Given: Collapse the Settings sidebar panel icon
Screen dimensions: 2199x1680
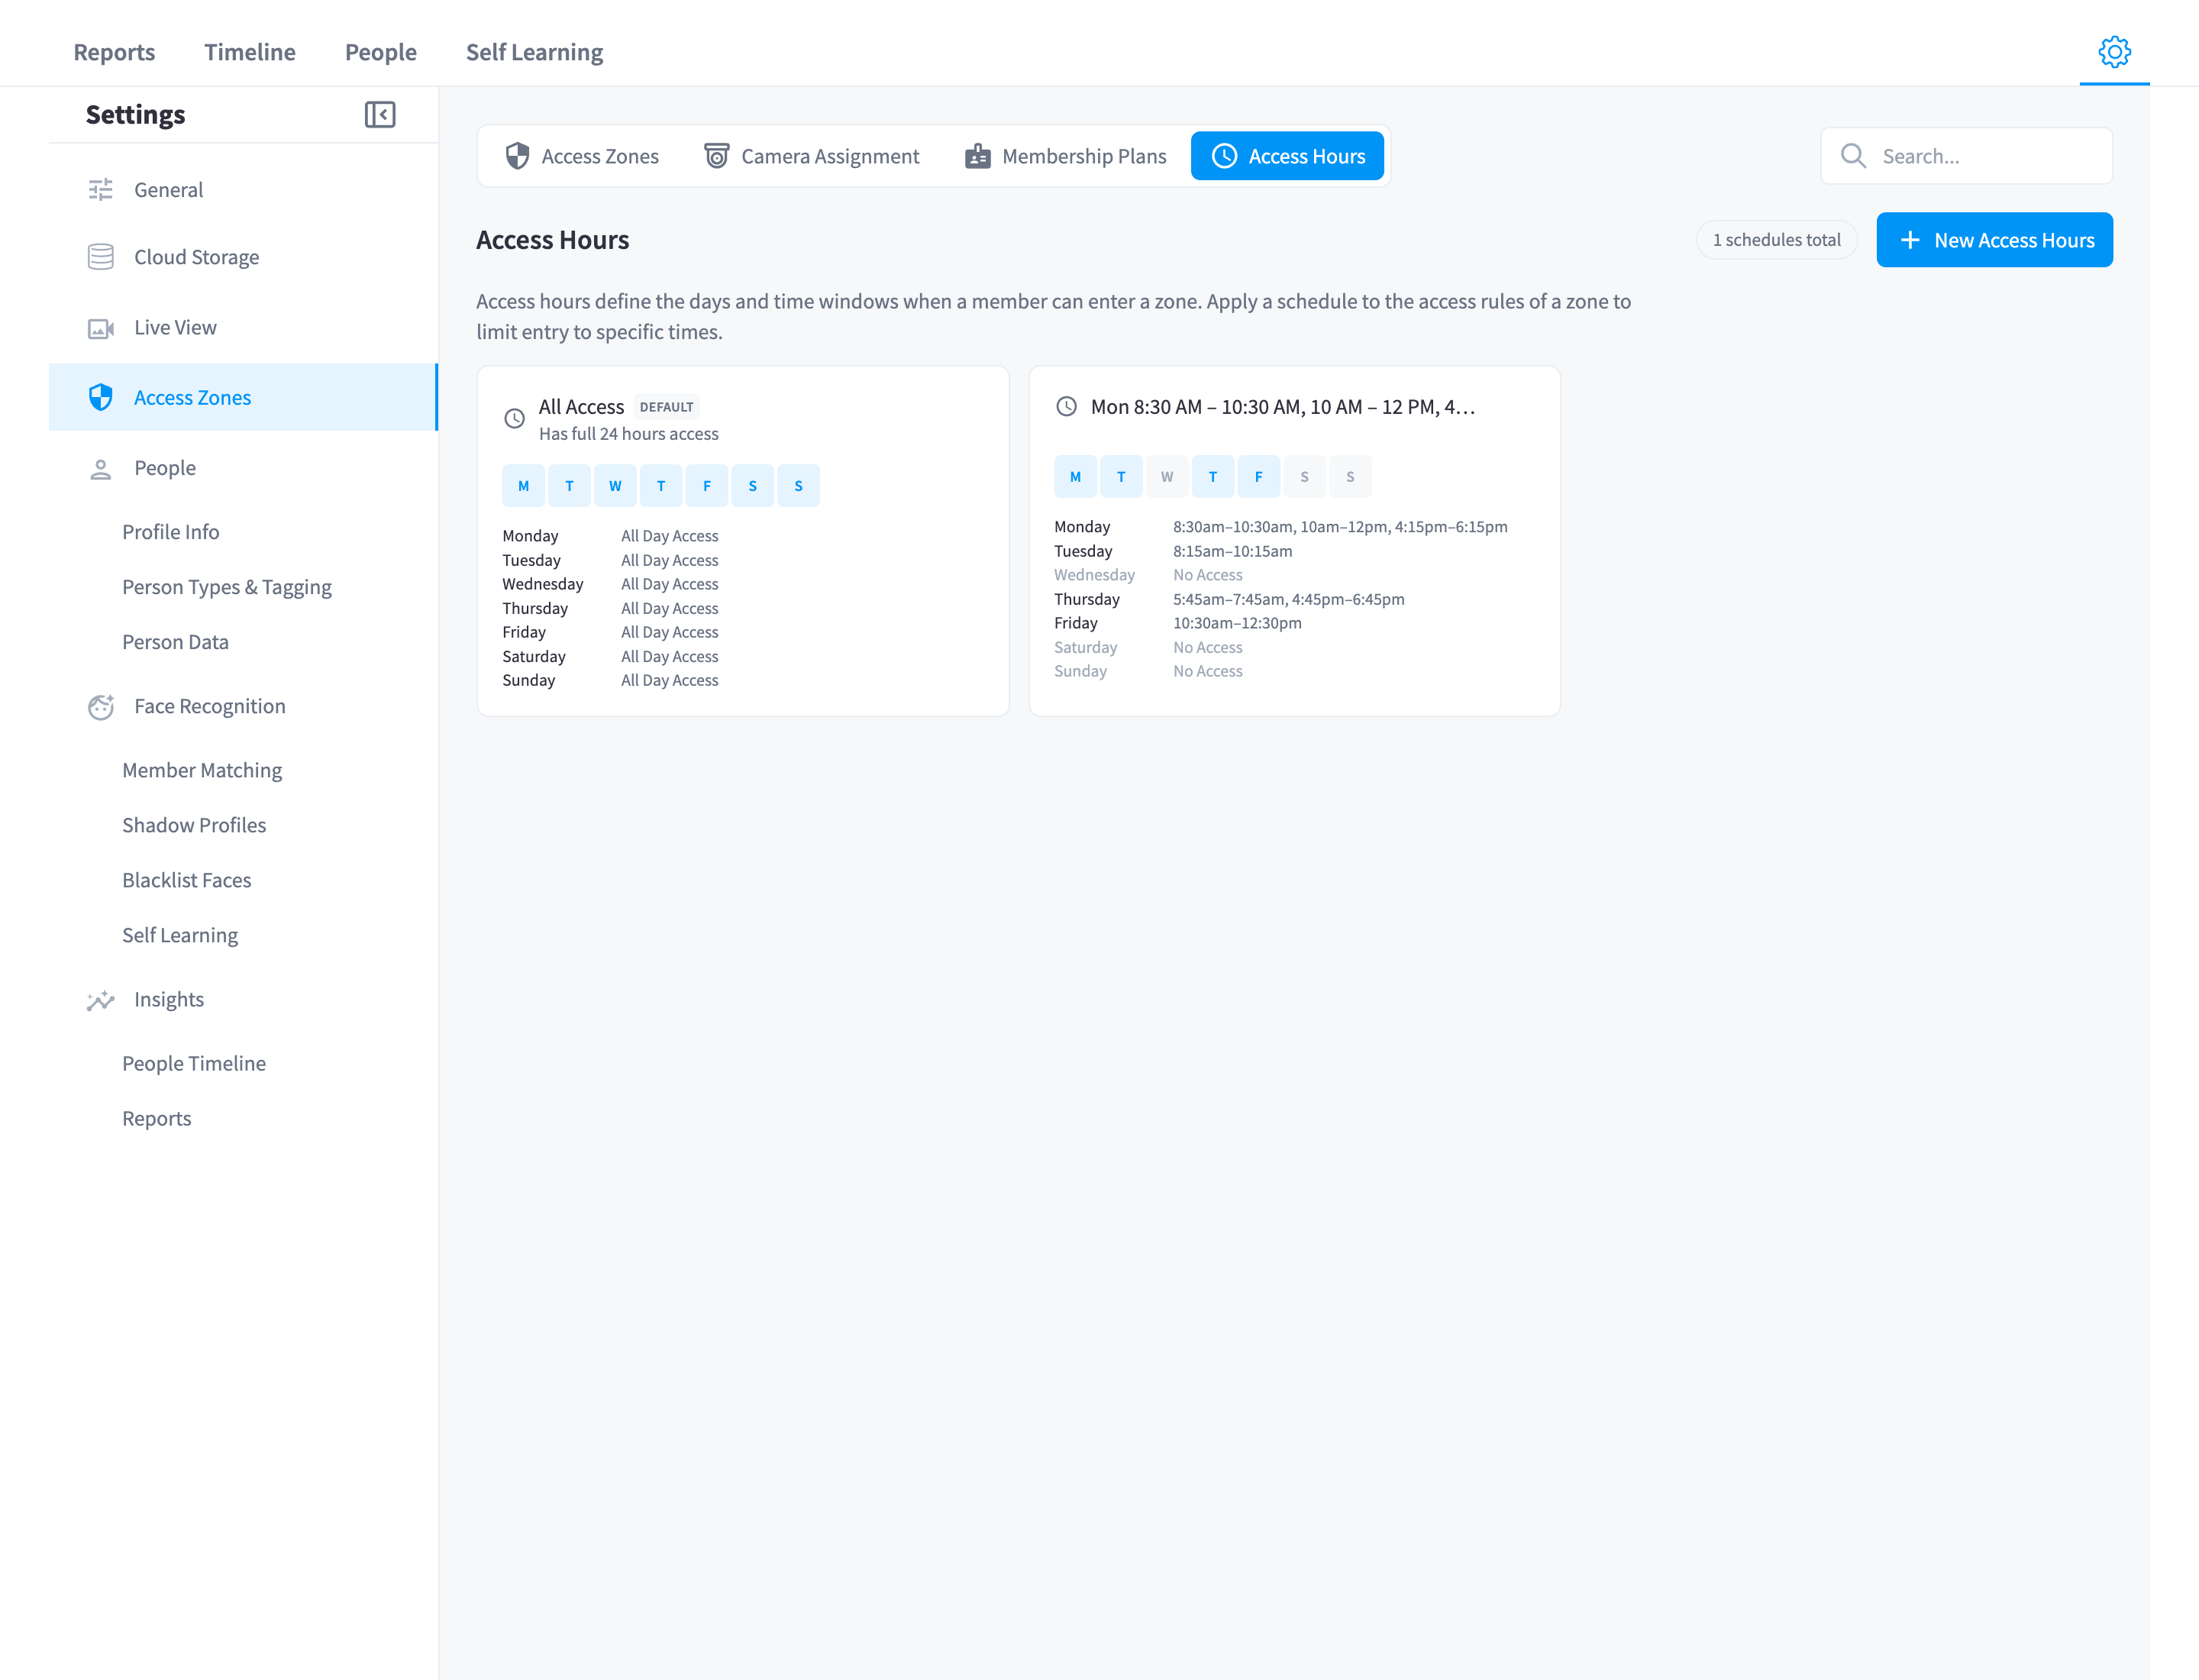Looking at the screenshot, I should pos(380,115).
